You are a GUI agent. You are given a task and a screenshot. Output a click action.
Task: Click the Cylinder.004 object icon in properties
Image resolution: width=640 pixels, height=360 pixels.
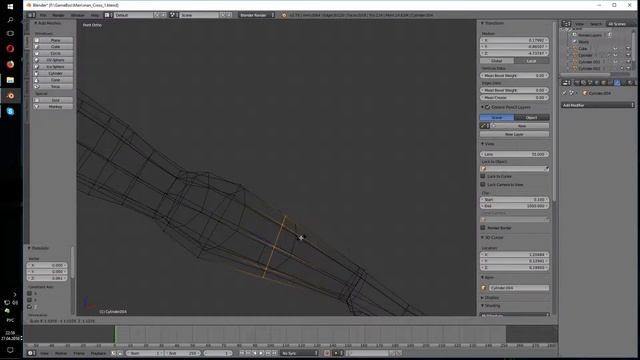click(585, 93)
